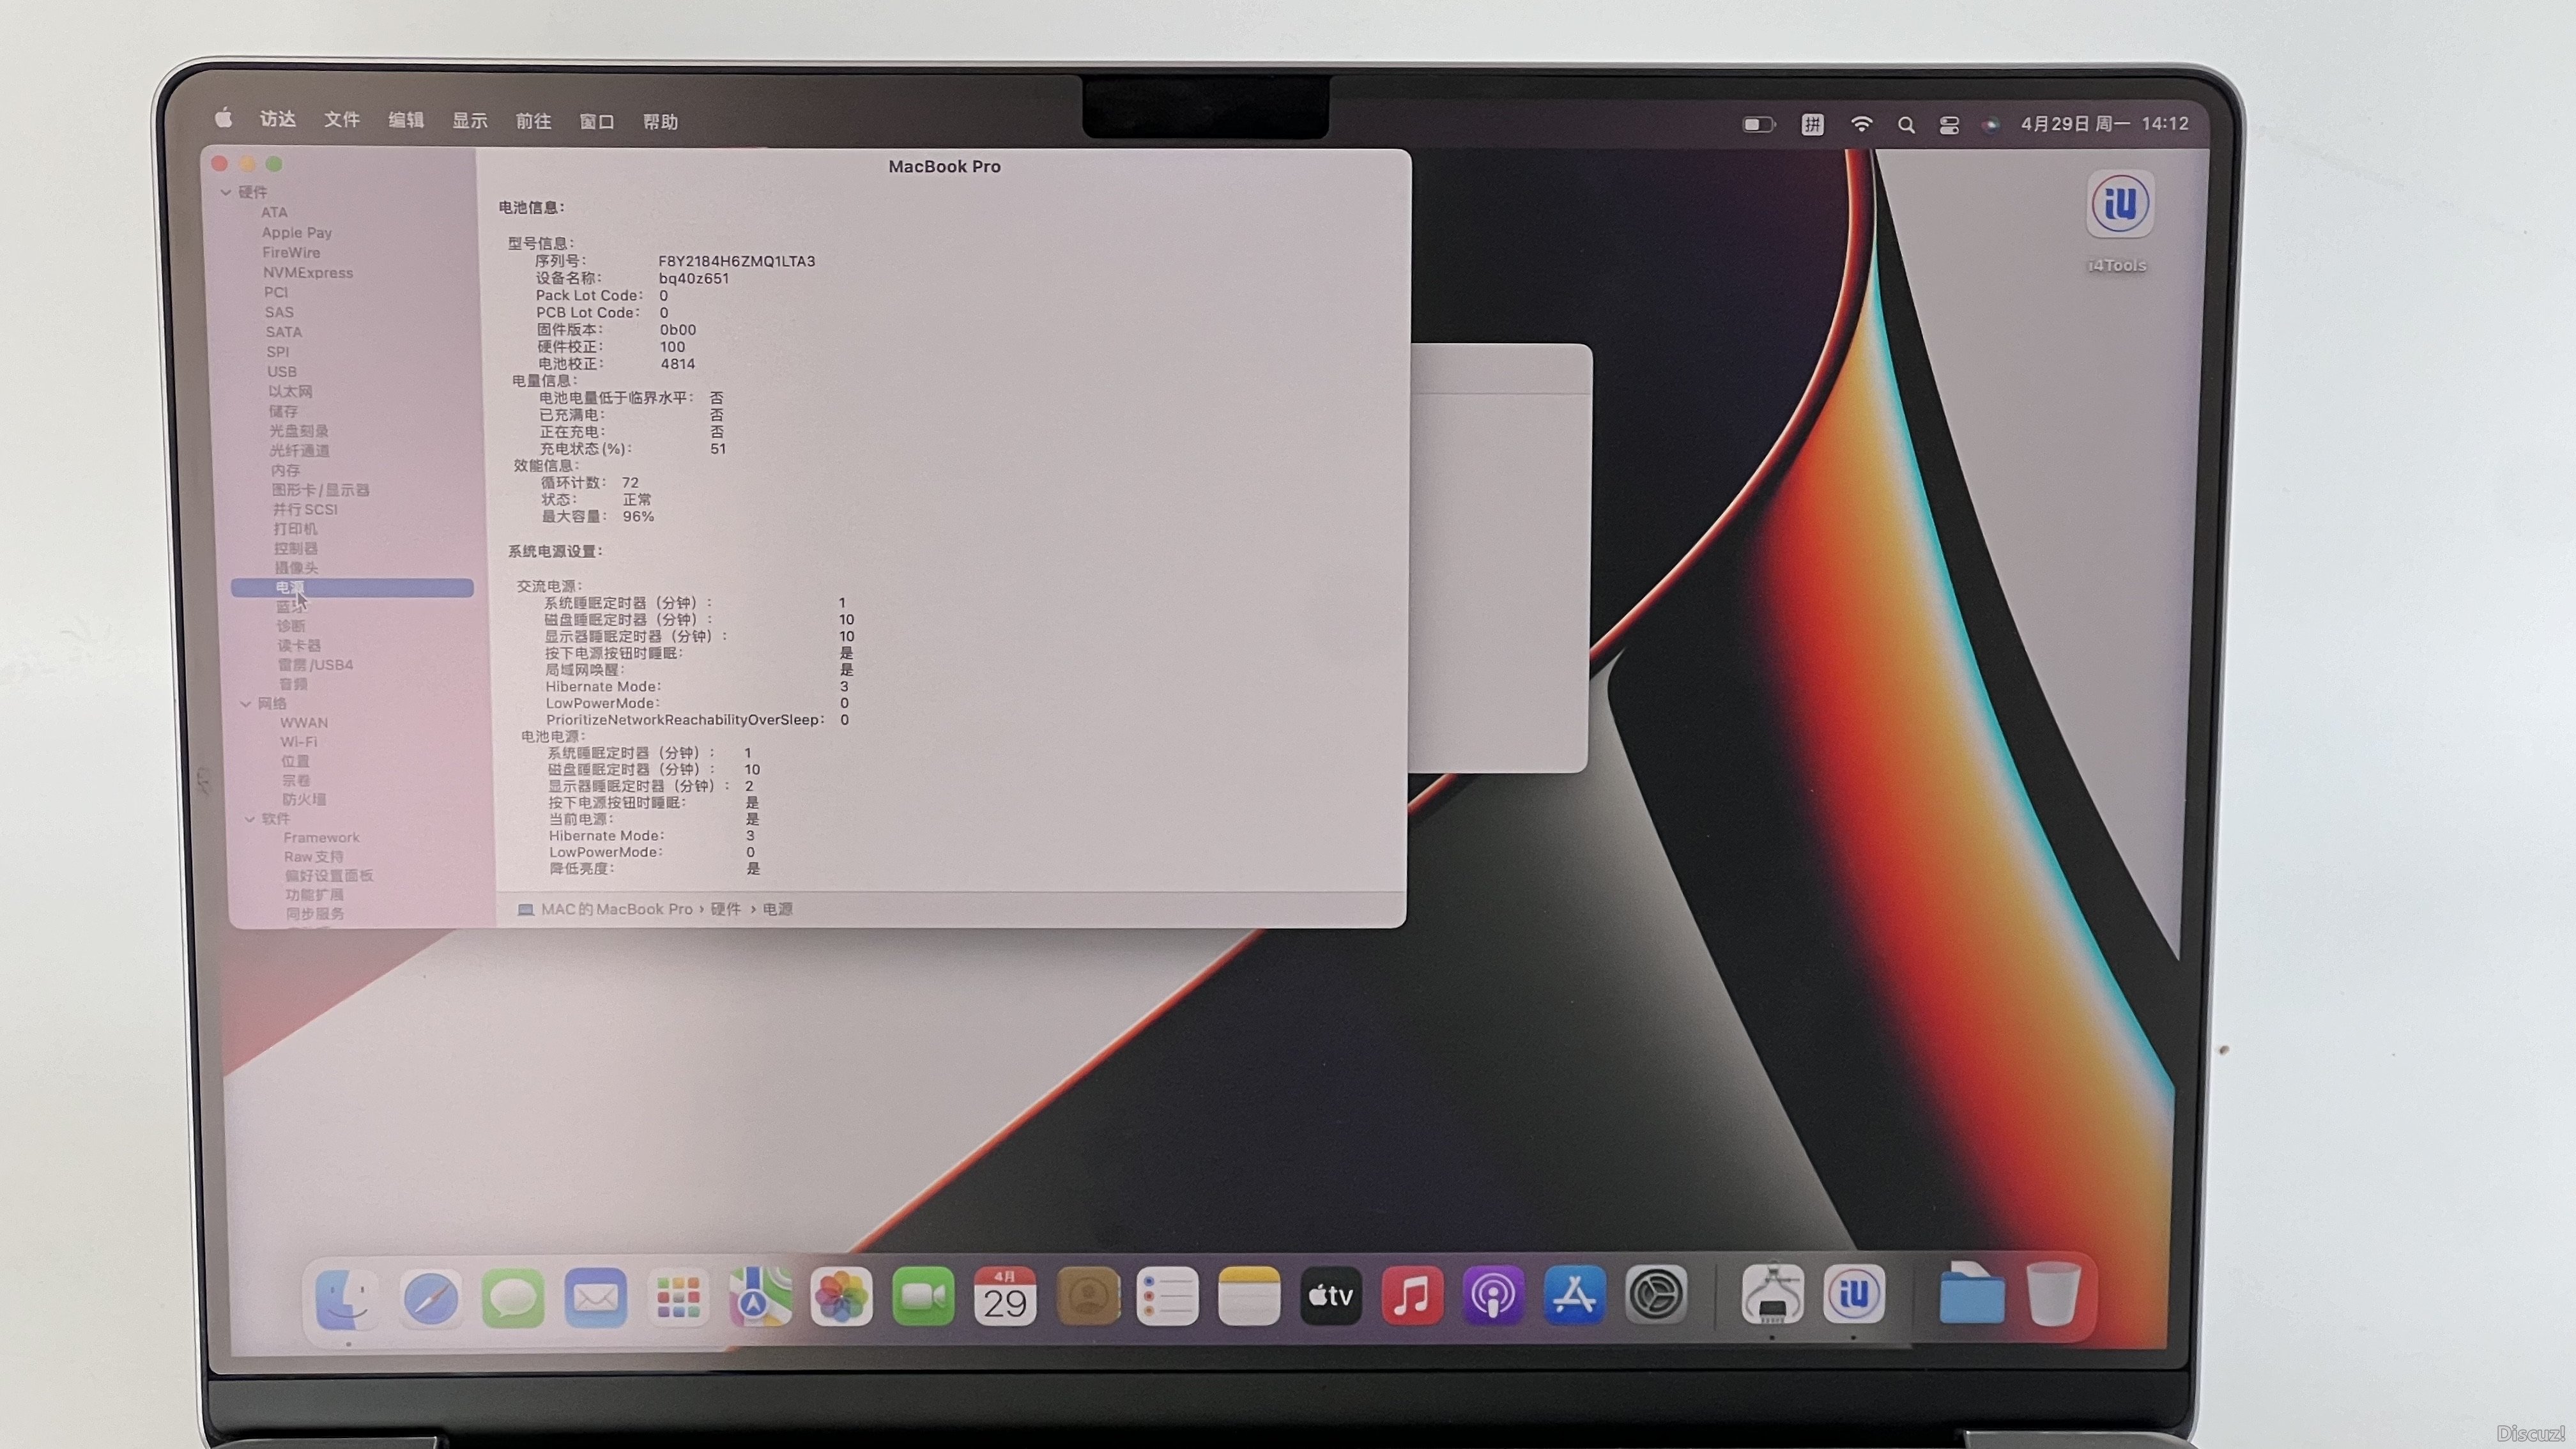Open Wi-Fi status in menu bar

tap(1861, 124)
